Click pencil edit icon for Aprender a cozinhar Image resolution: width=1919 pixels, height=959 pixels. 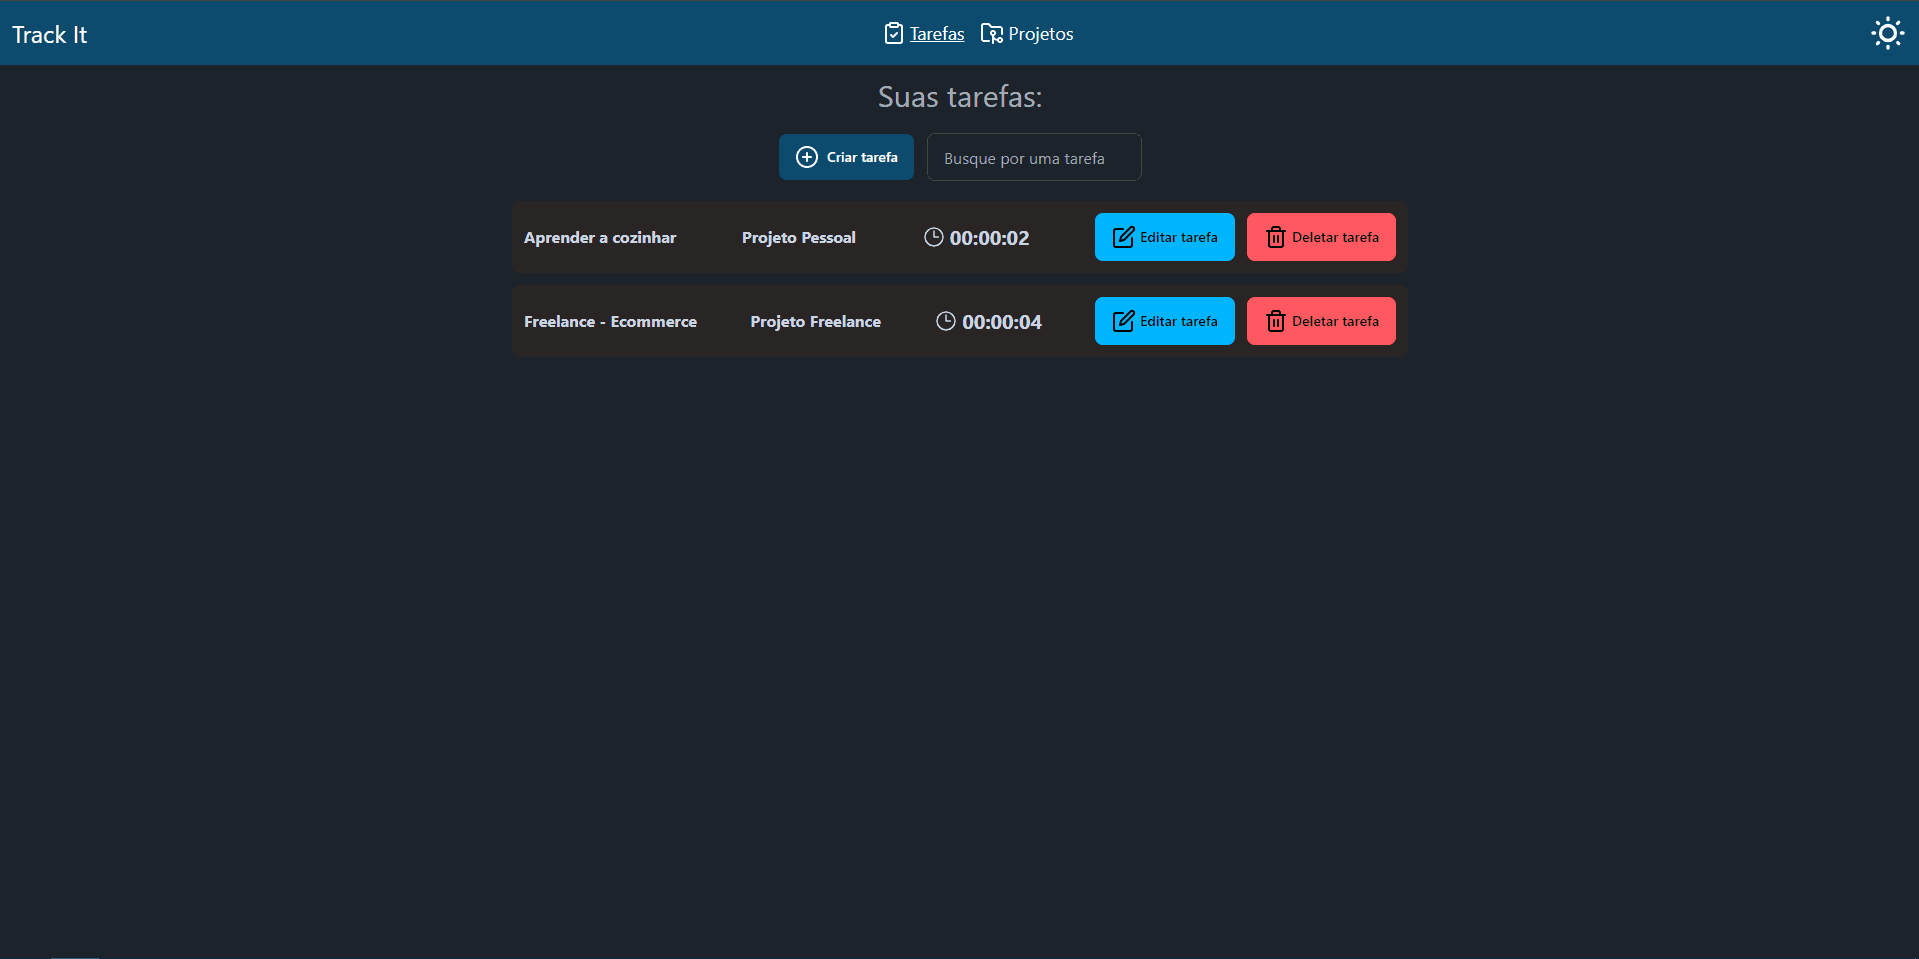point(1123,237)
